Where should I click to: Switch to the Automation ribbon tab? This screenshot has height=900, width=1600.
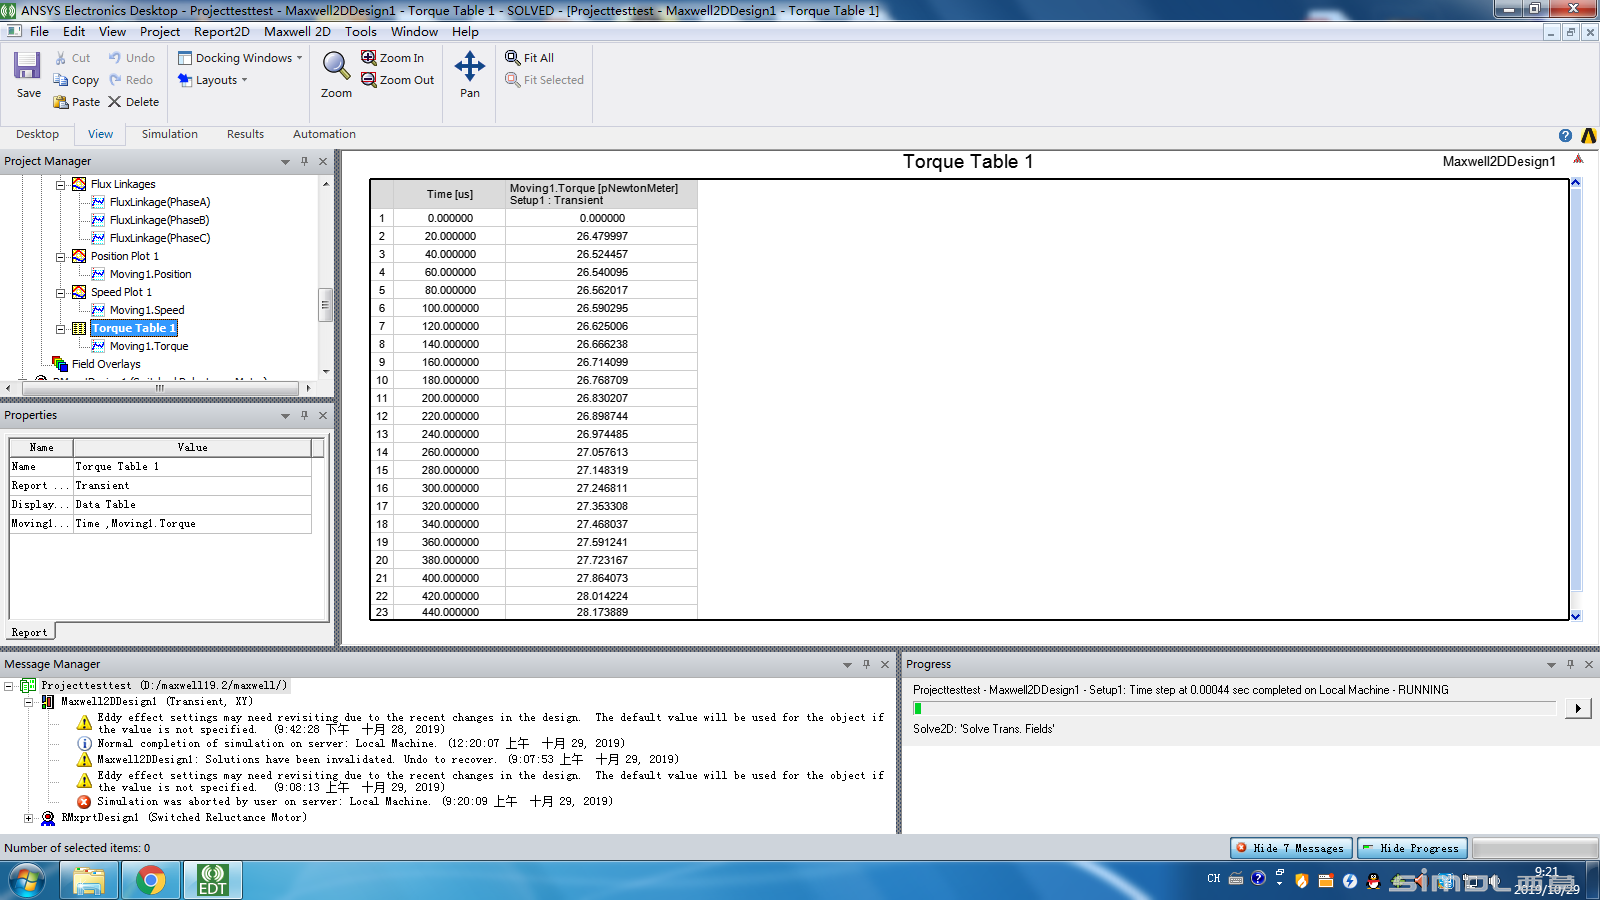(x=324, y=134)
